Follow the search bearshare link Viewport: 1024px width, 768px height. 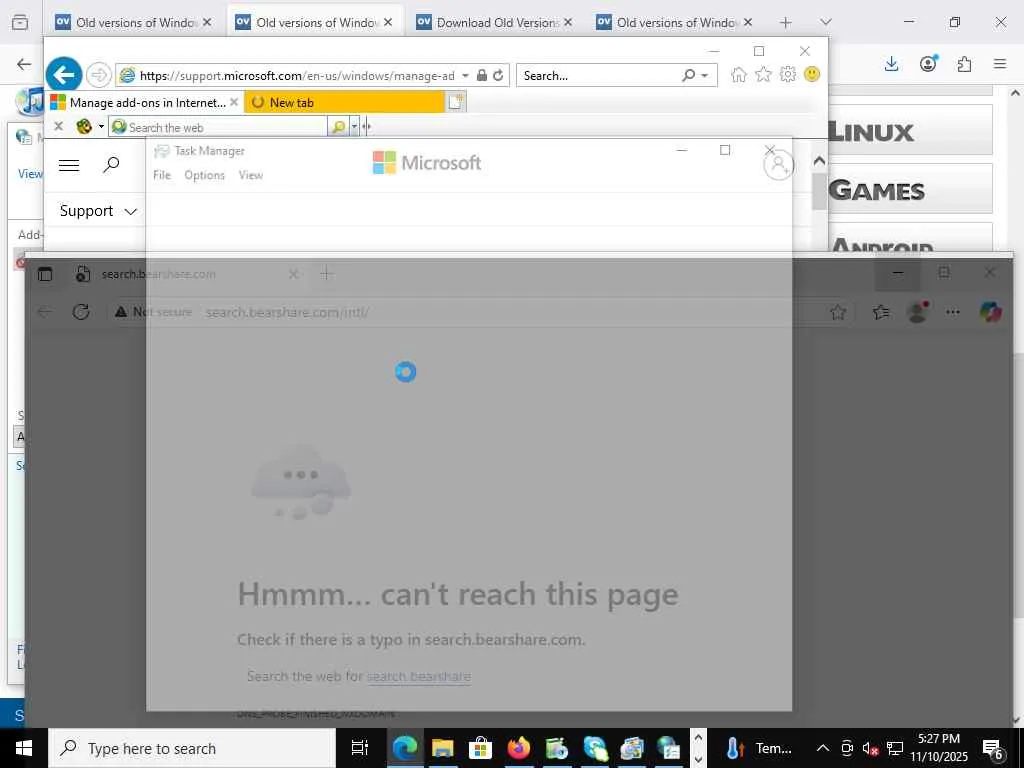419,676
